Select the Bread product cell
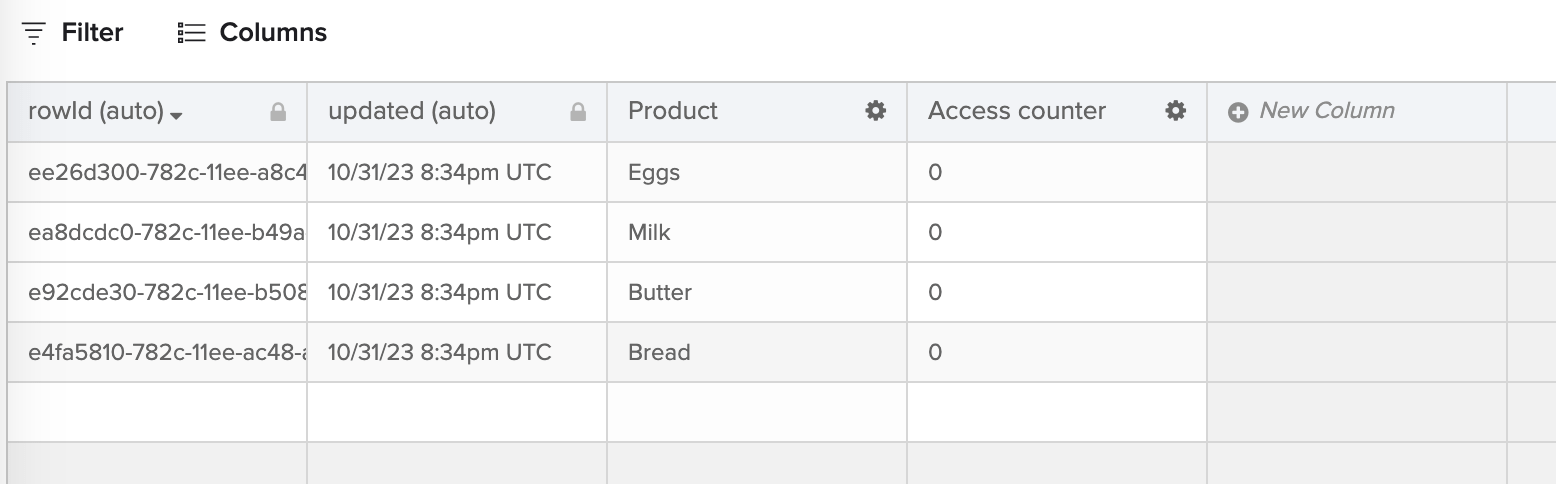Image resolution: width=1556 pixels, height=484 pixels. tap(659, 352)
